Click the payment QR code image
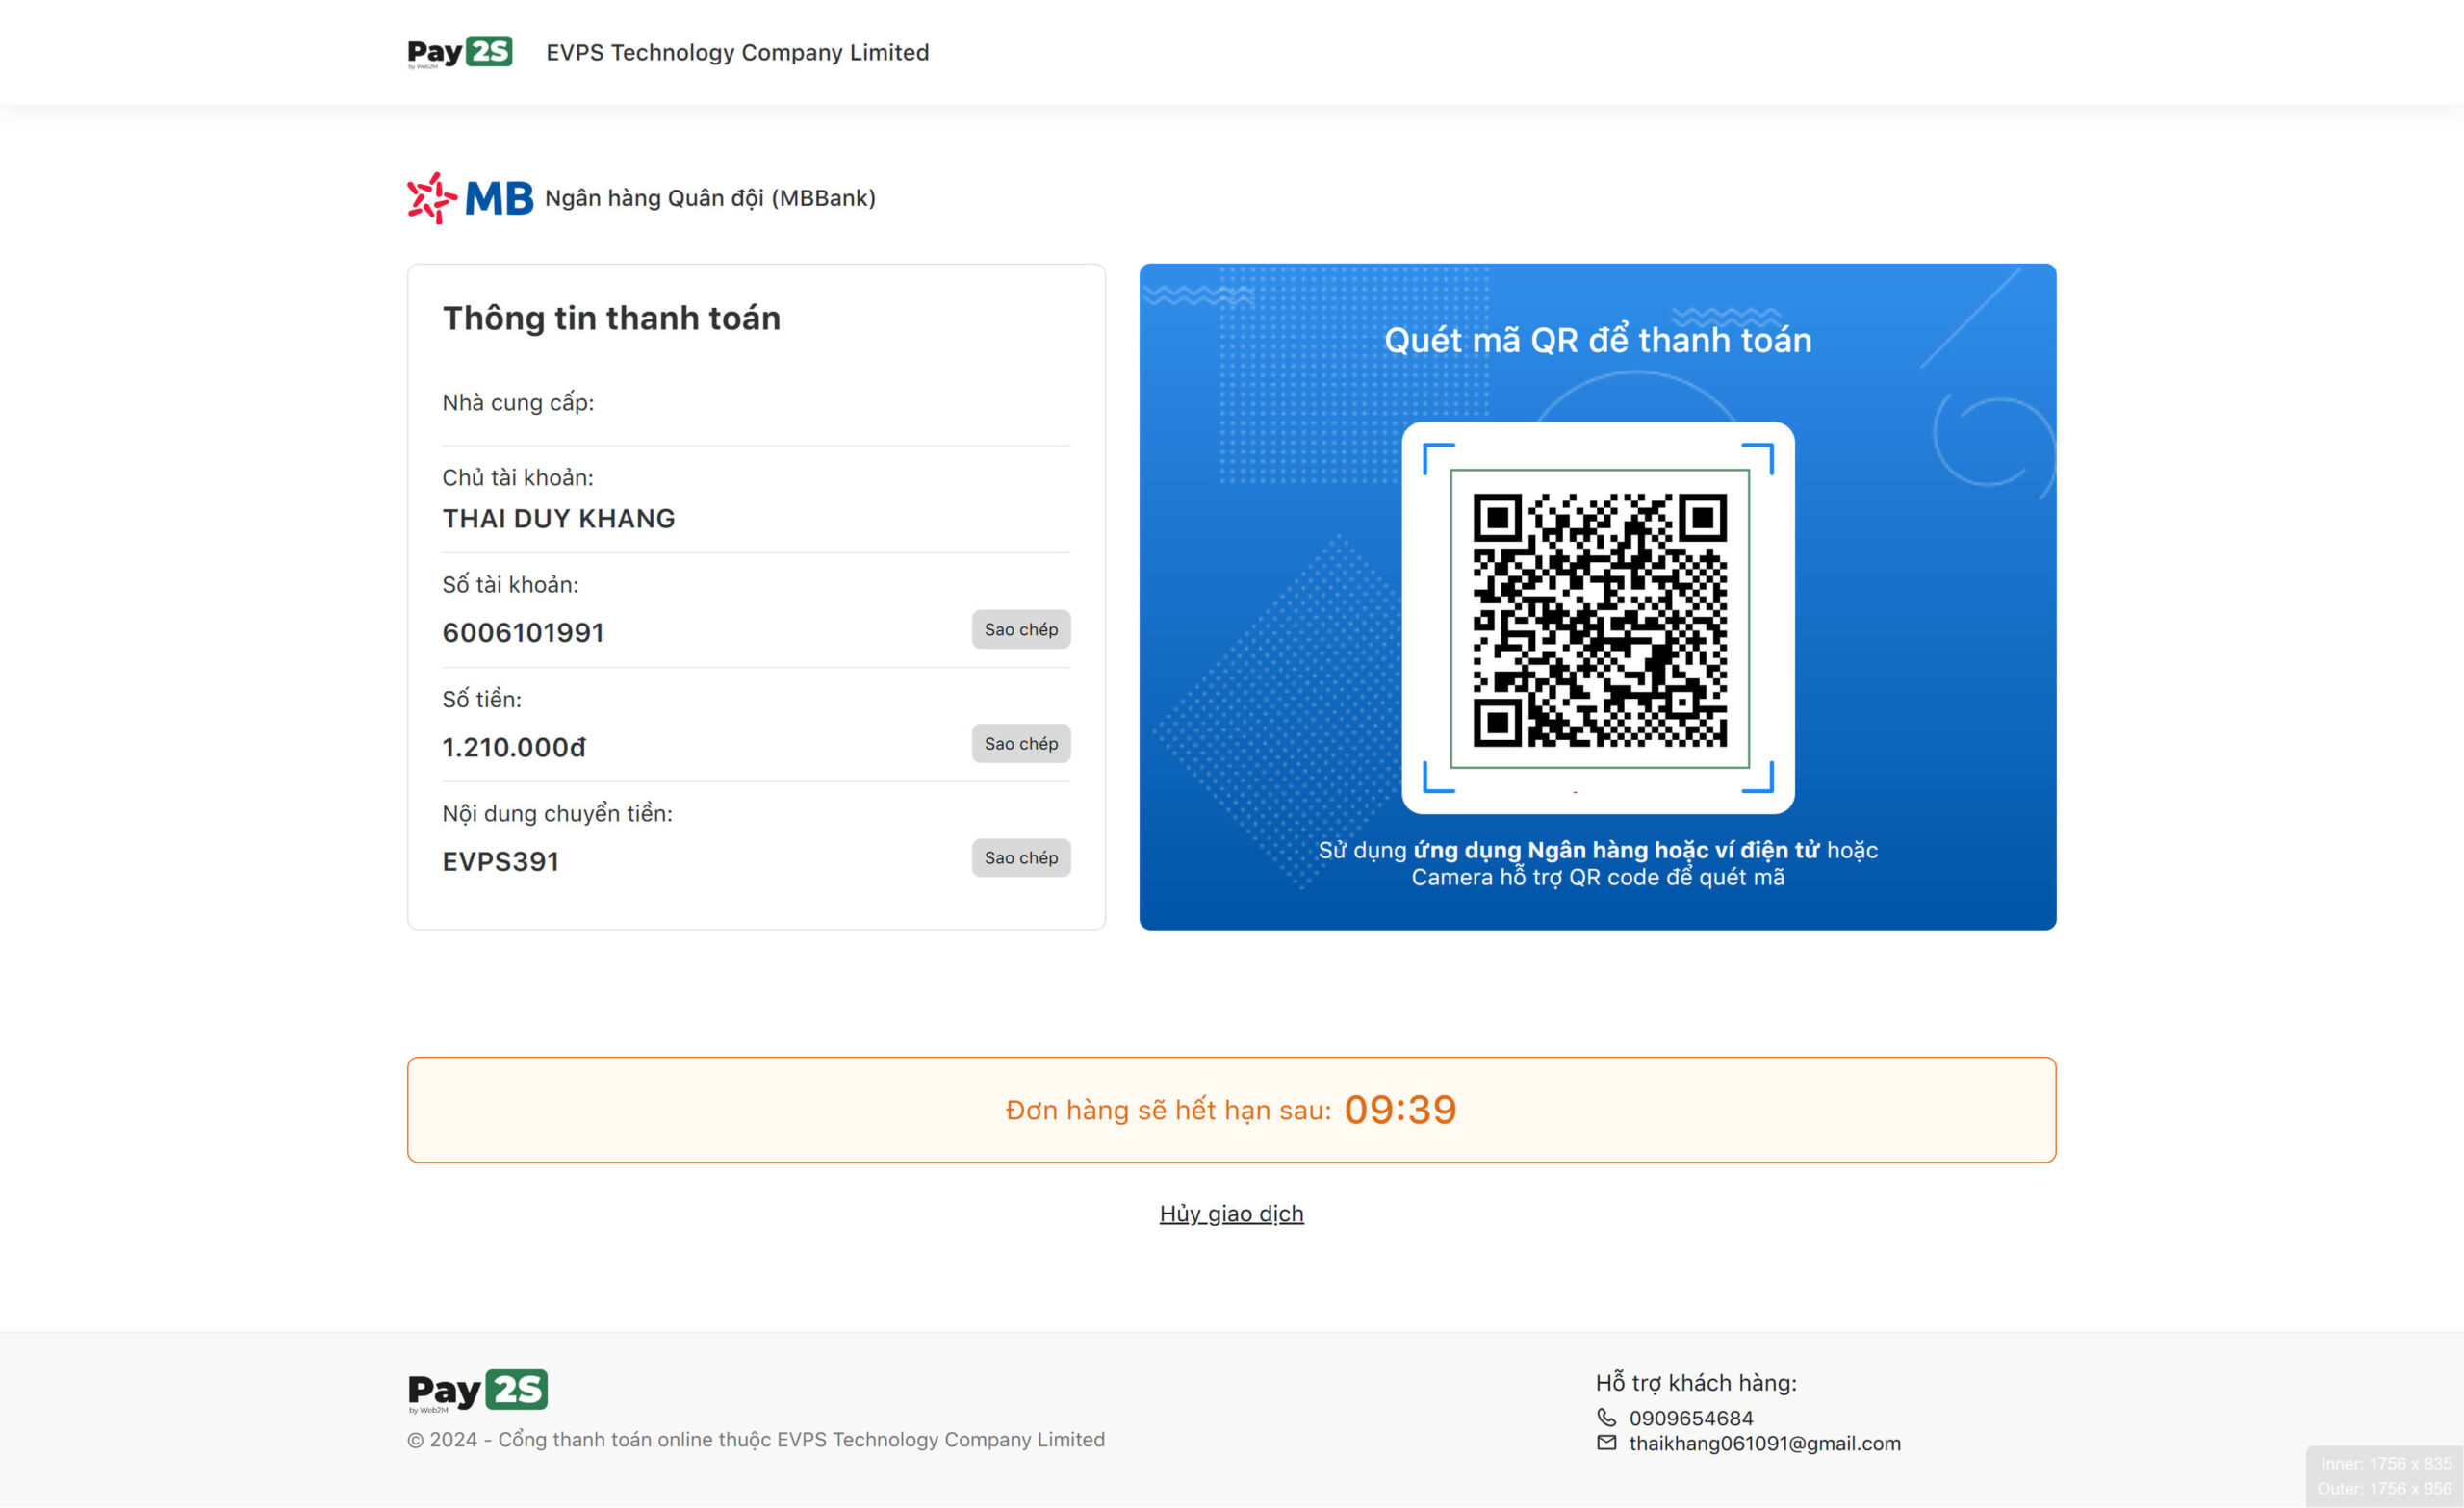Screen dimensions: 2464x1508 tap(1599, 619)
